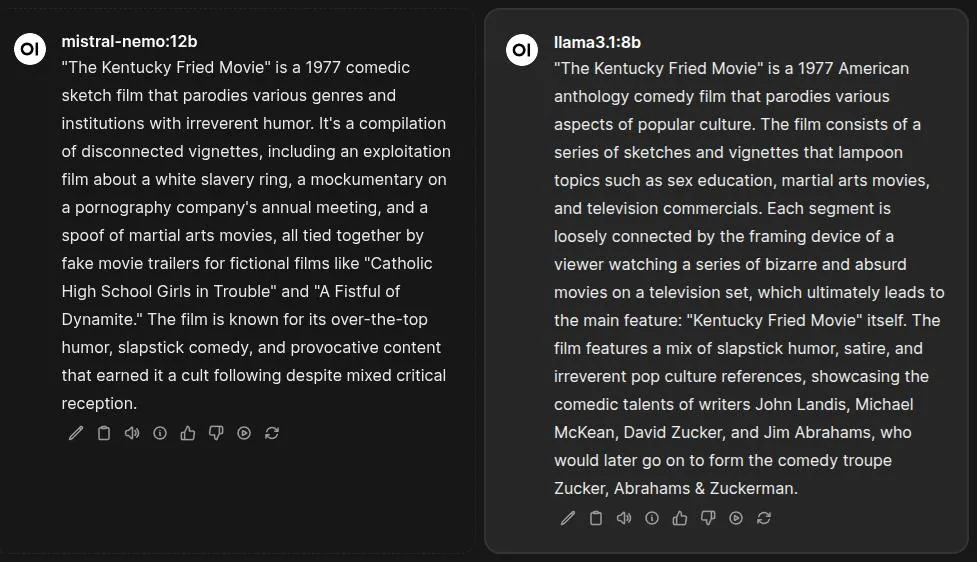Open info details for llama3.1:8b response
Image resolution: width=977 pixels, height=562 pixels.
652,518
